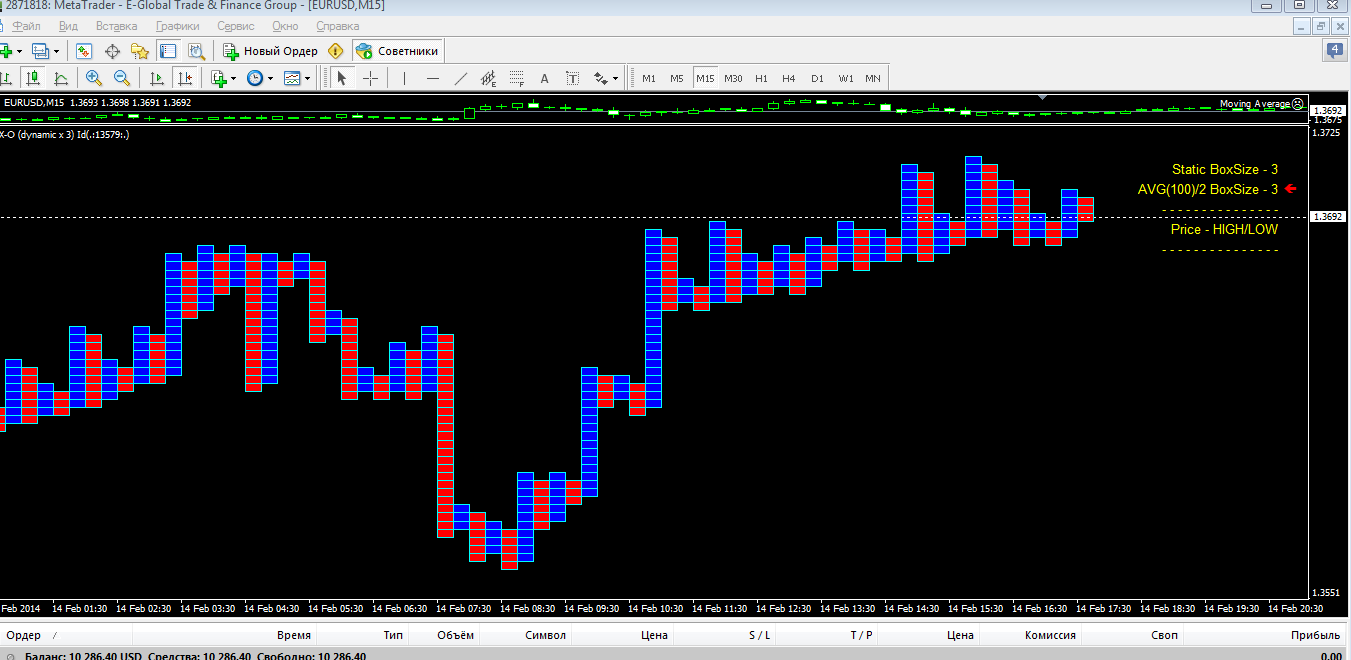This screenshot has height=660, width=1351.
Task: Open the Сервис menu
Action: pos(235,26)
